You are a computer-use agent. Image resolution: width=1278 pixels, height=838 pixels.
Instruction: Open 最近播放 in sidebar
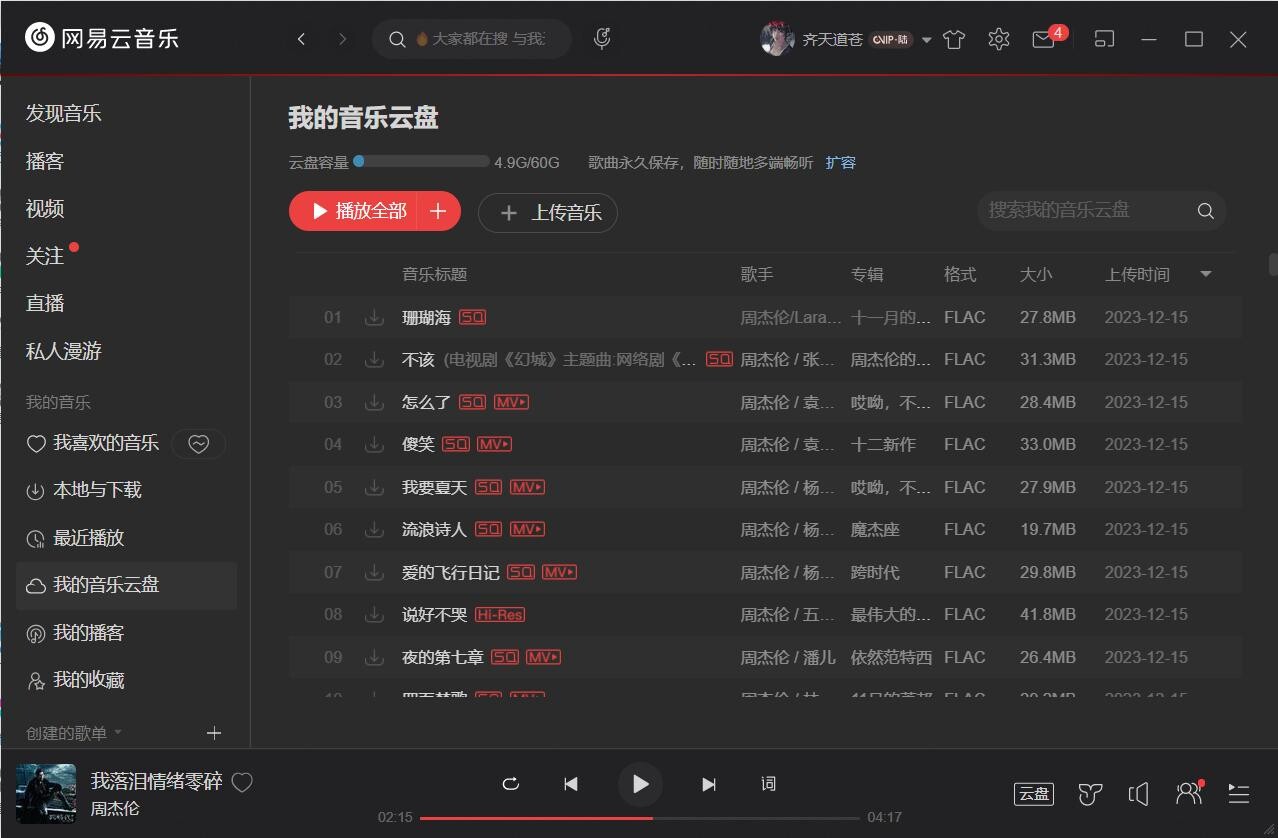click(88, 537)
